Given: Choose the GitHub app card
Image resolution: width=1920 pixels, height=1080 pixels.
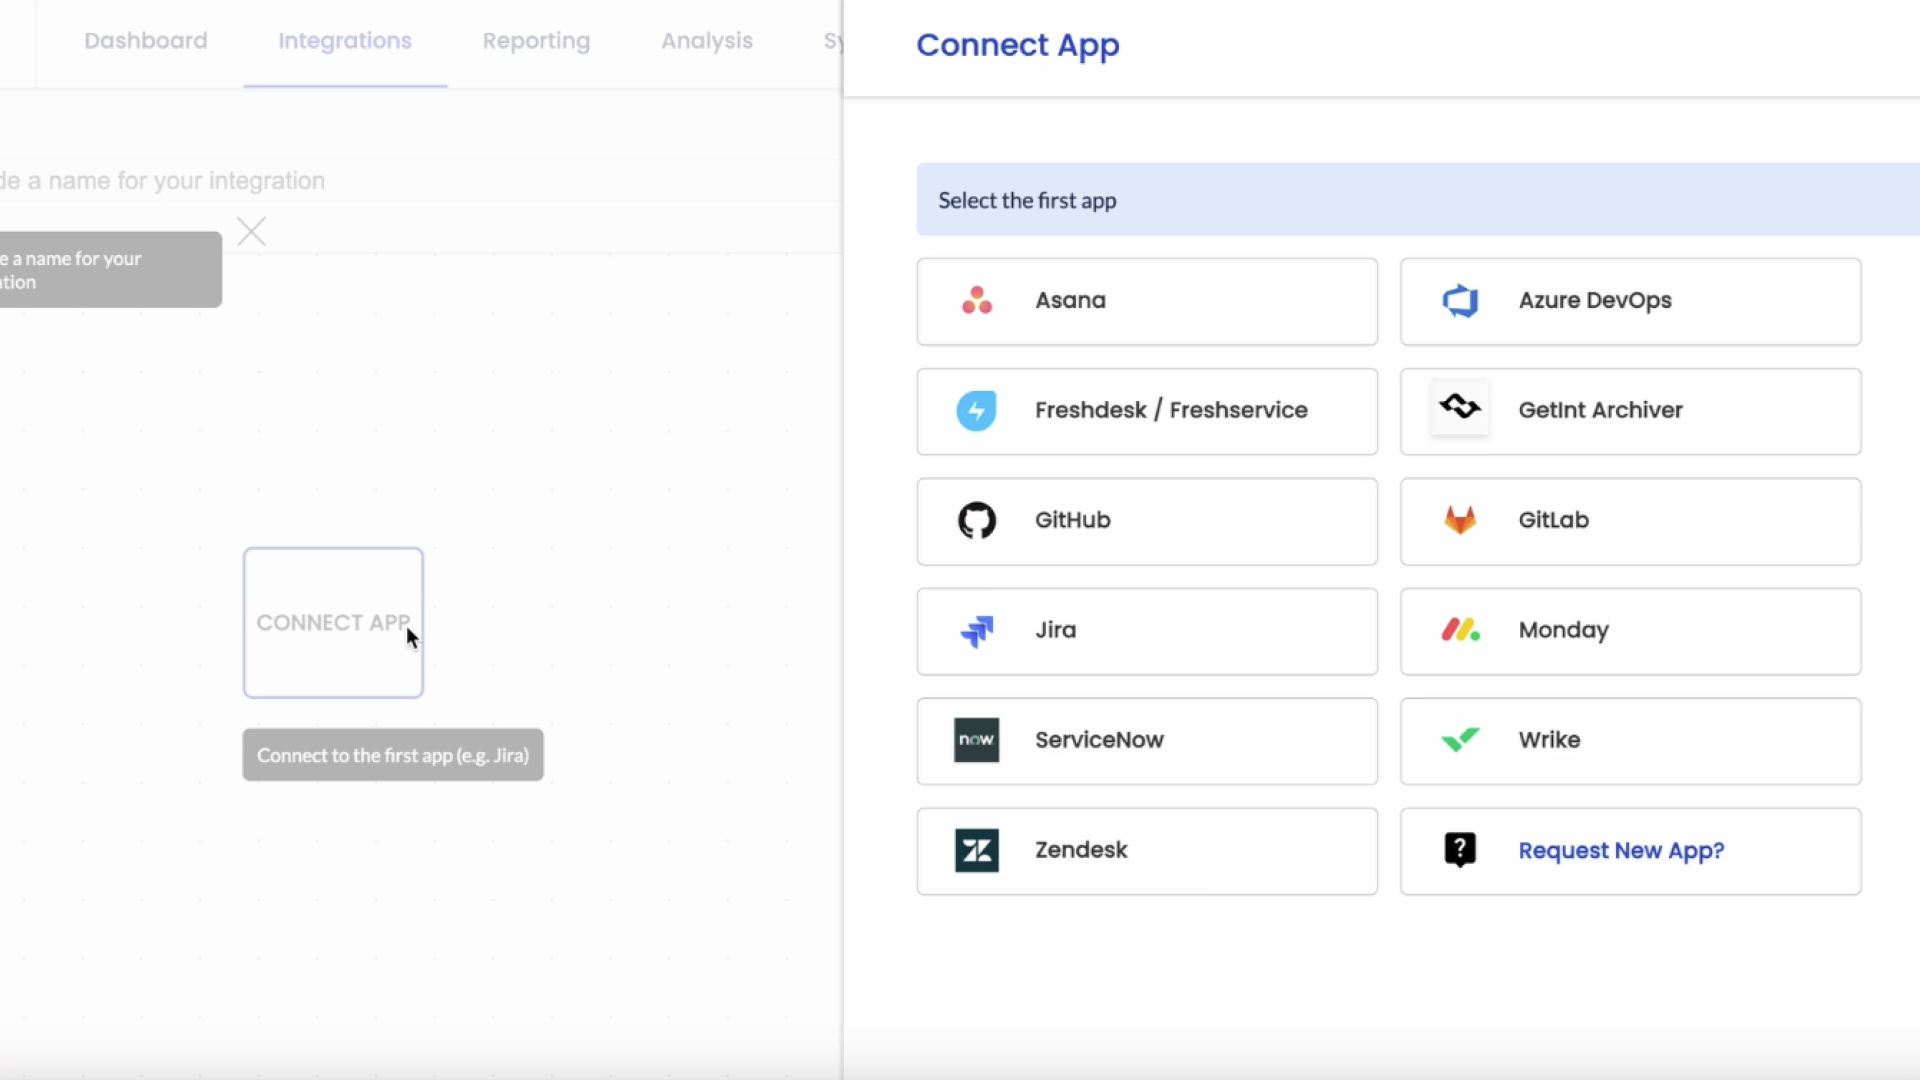Looking at the screenshot, I should [x=1147, y=522].
